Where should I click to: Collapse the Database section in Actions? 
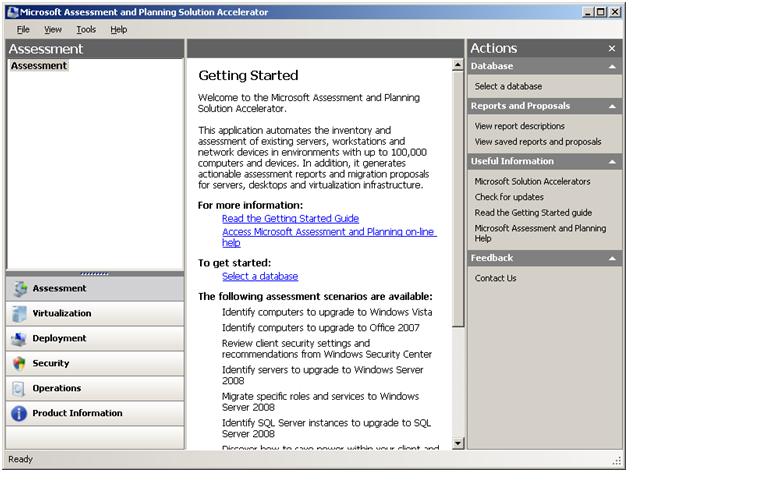coord(612,66)
